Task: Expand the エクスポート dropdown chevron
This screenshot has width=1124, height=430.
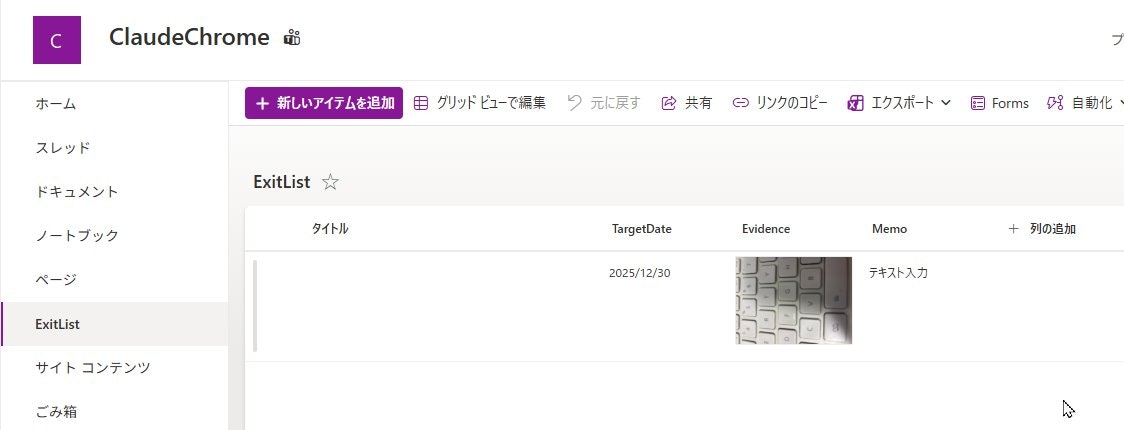Action: pyautogui.click(x=946, y=103)
